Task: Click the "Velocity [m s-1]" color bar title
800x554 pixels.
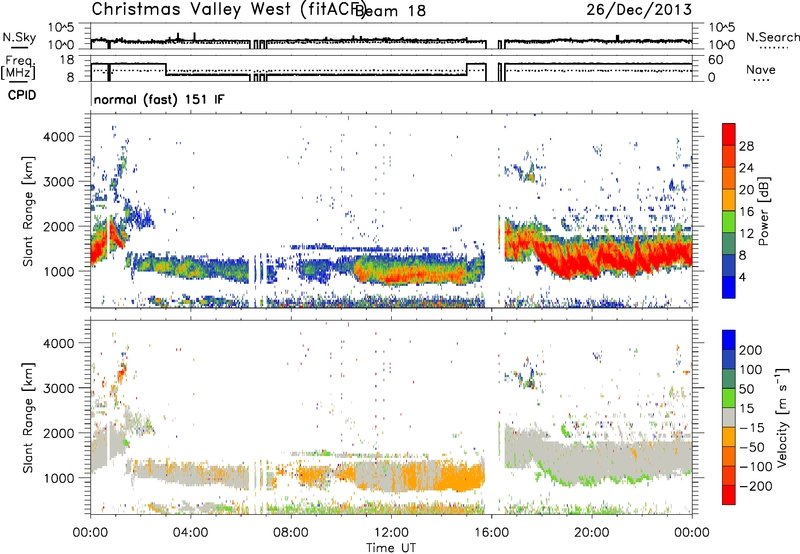Action: tap(783, 417)
